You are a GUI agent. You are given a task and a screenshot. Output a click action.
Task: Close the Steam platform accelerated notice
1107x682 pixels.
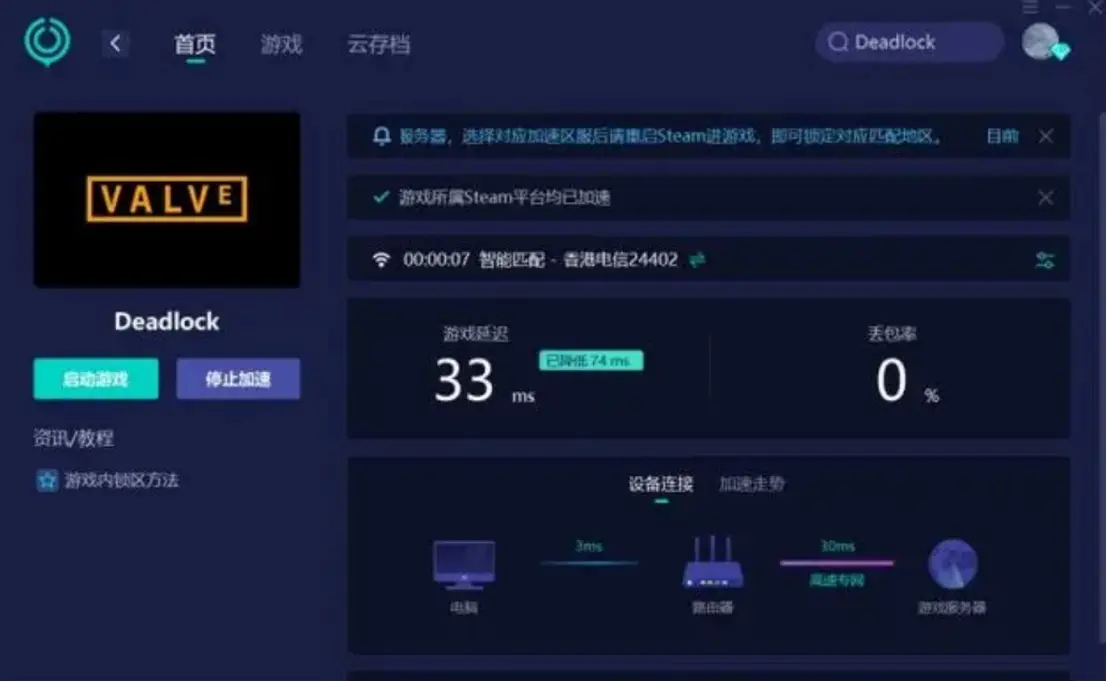[x=1045, y=198]
